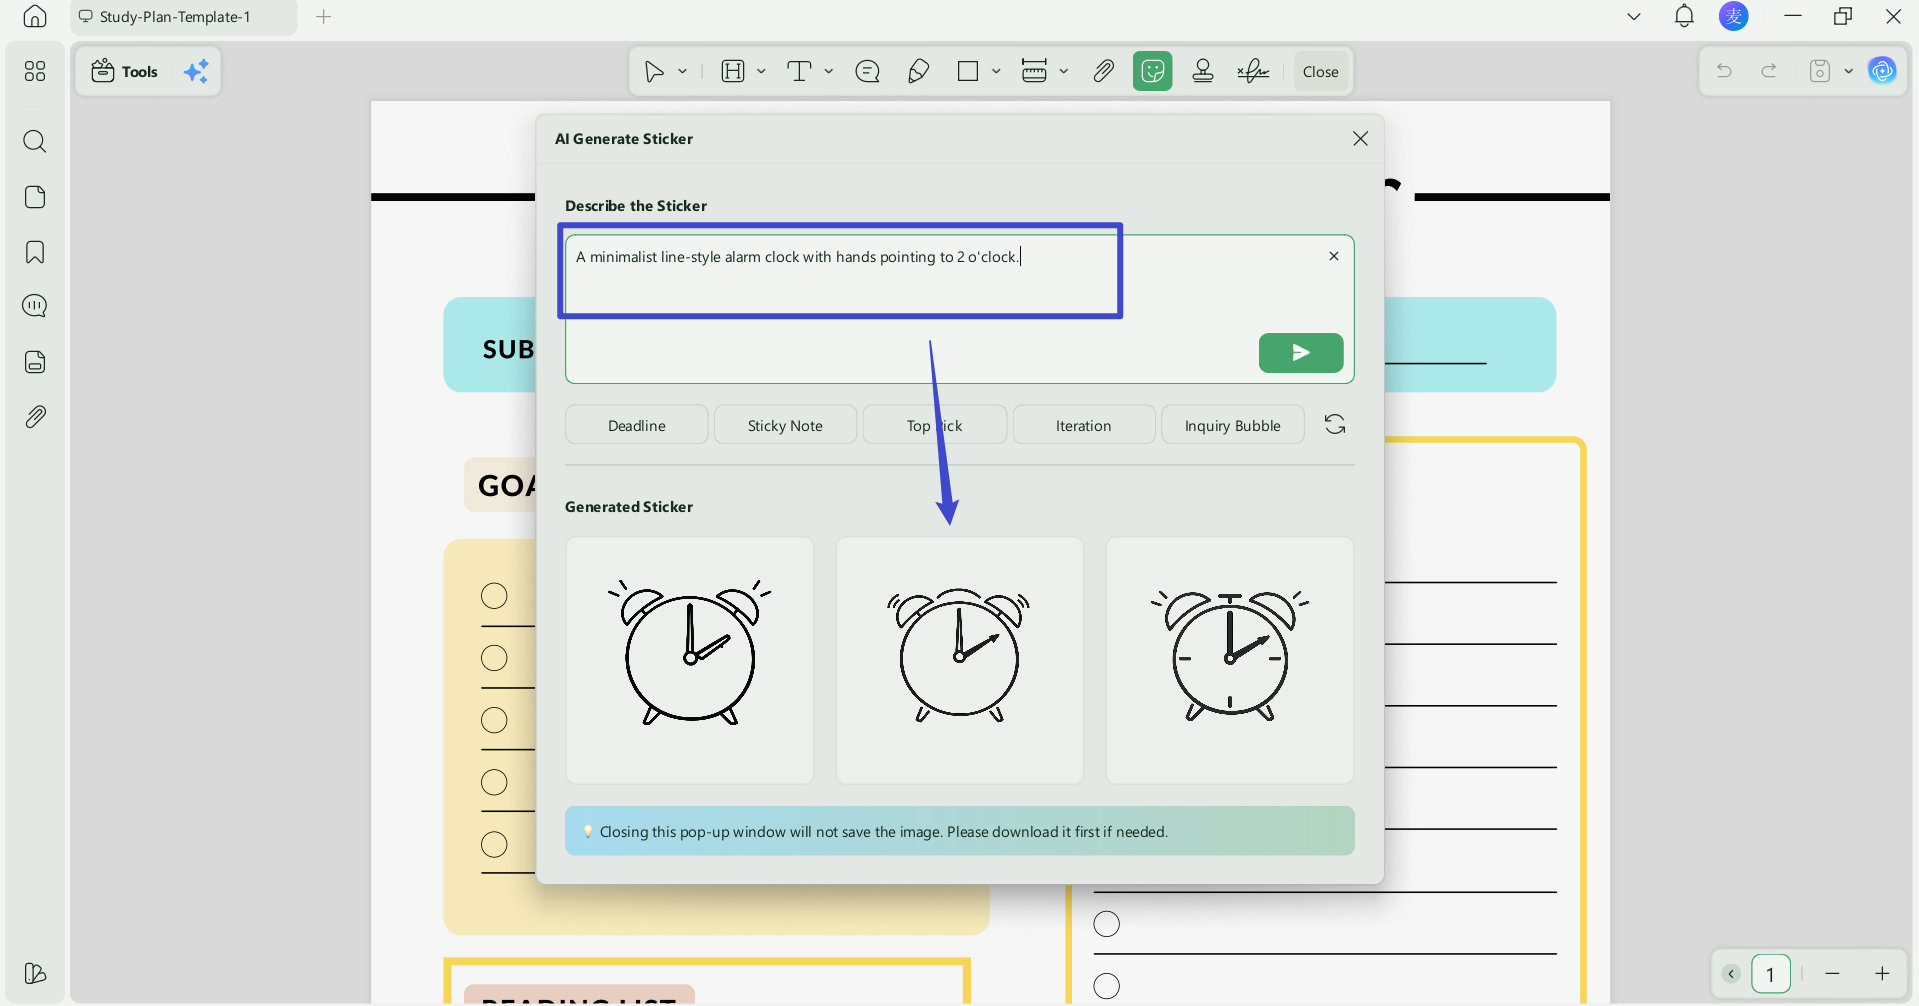Expand text tool dropdown arrow

click(x=828, y=71)
